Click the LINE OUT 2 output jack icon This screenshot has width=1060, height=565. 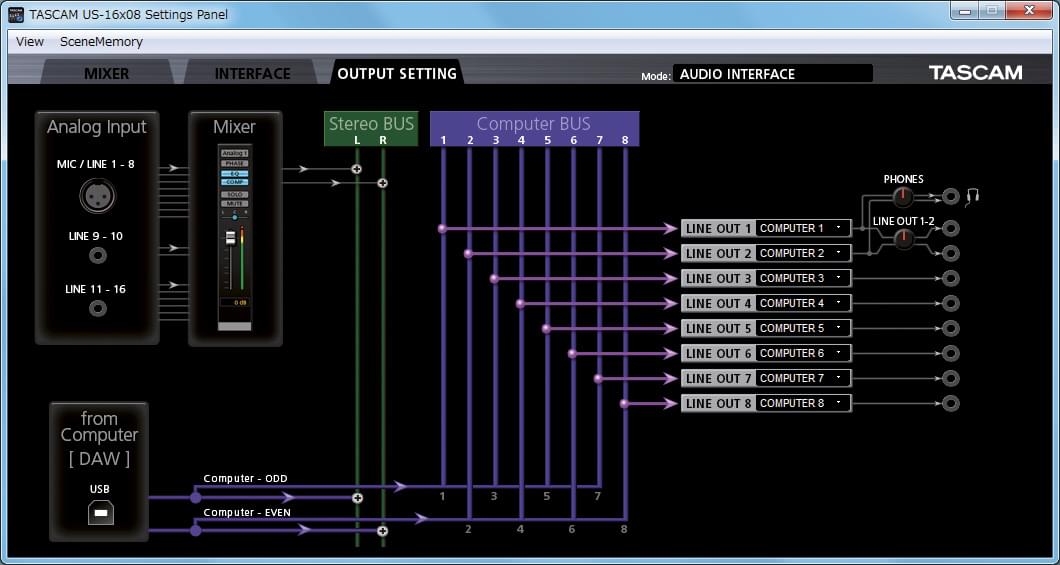(x=950, y=253)
